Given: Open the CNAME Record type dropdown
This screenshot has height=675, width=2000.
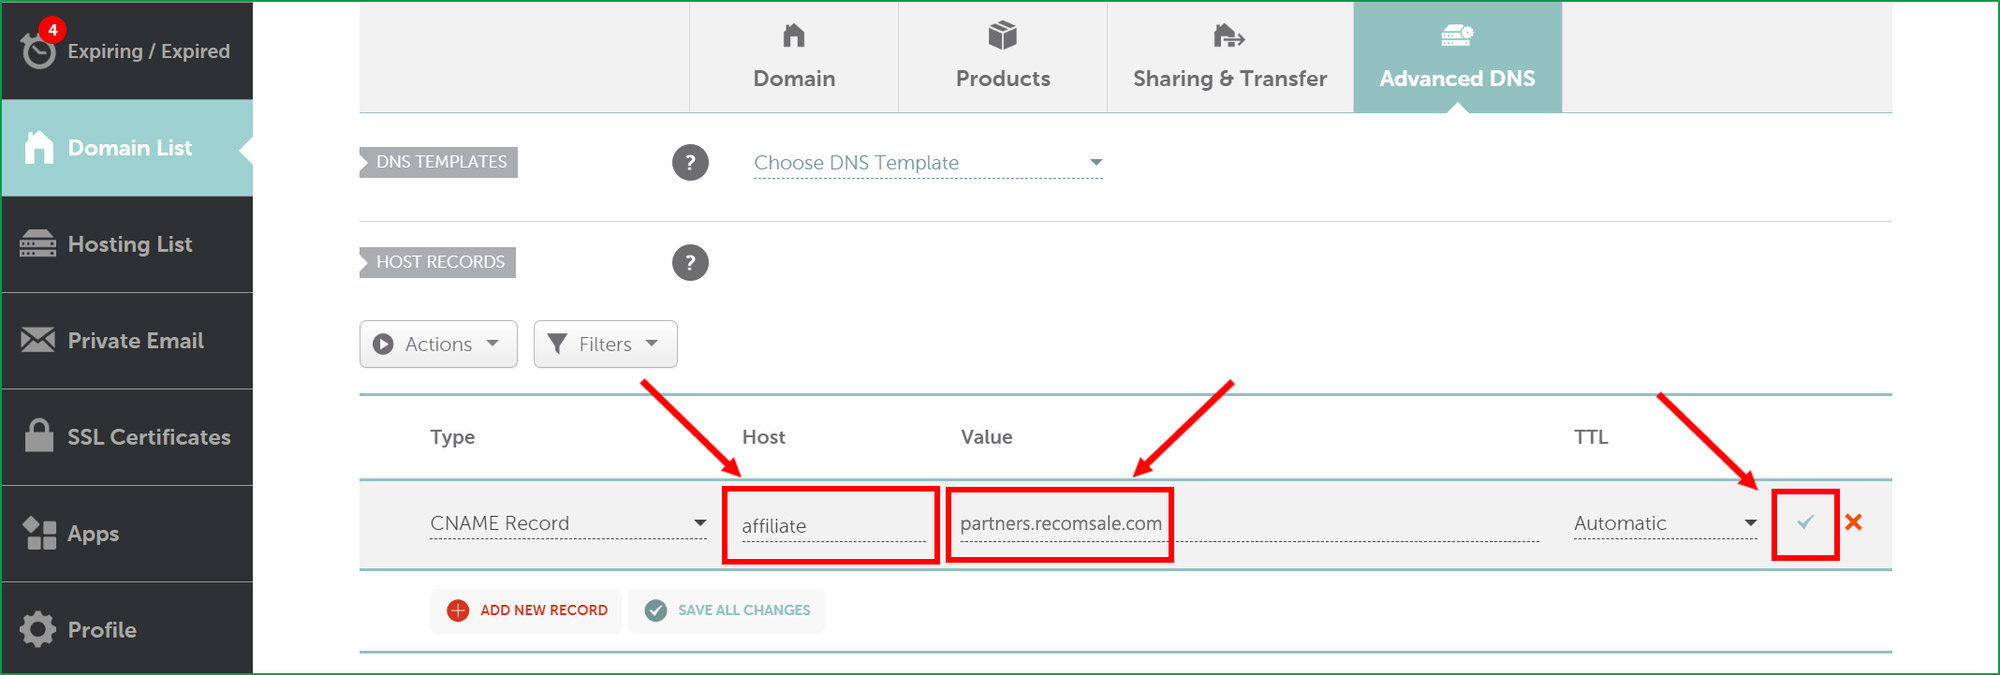Looking at the screenshot, I should click(568, 523).
